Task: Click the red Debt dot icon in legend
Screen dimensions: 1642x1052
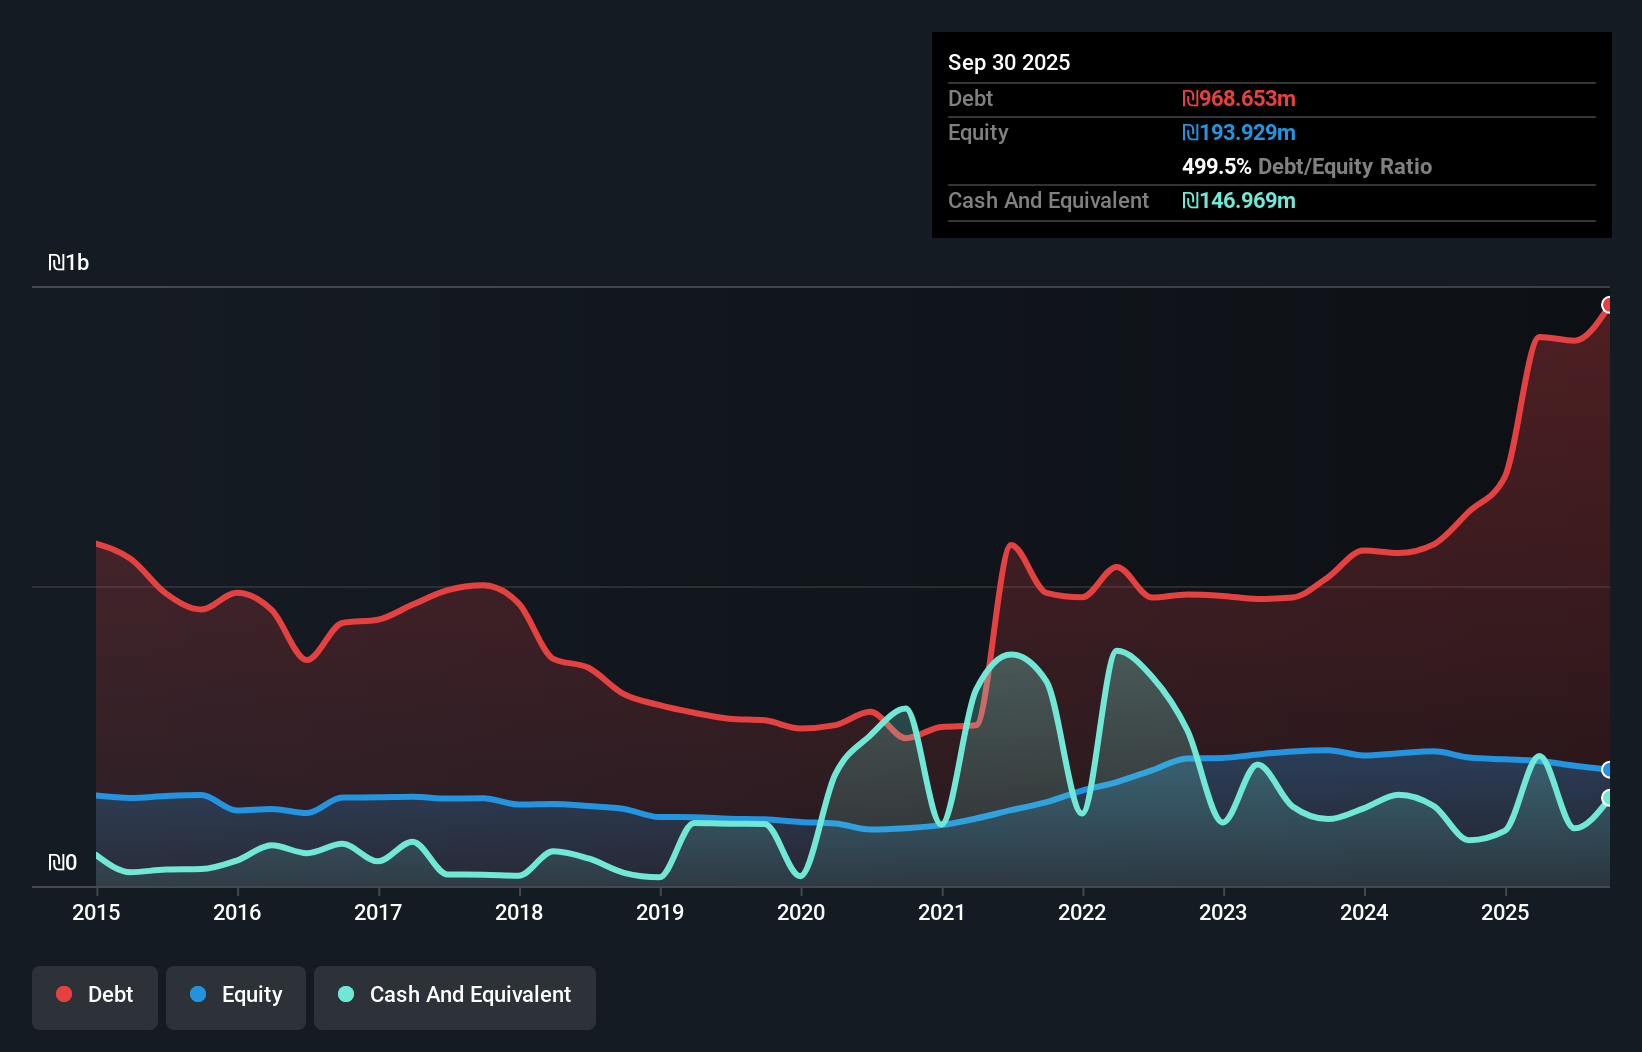Action: (x=63, y=994)
